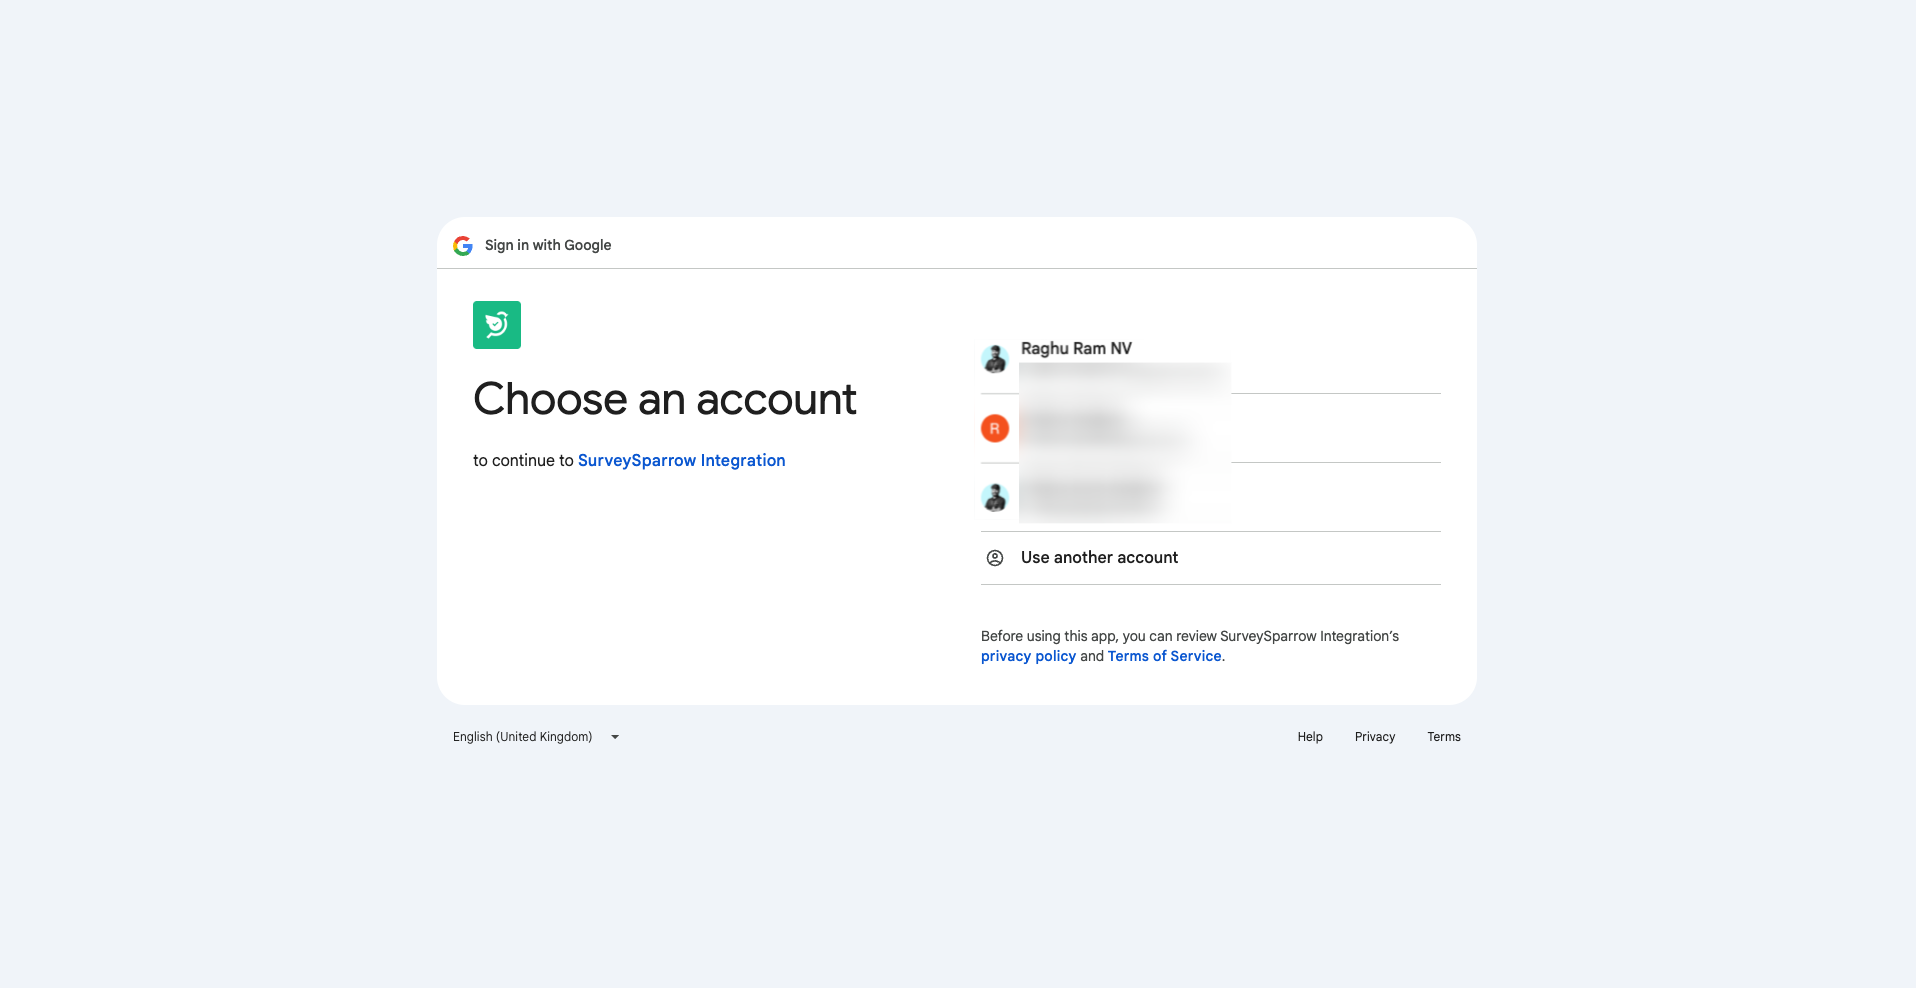The image size is (1916, 988).
Task: Click Use another account
Action: [1099, 558]
